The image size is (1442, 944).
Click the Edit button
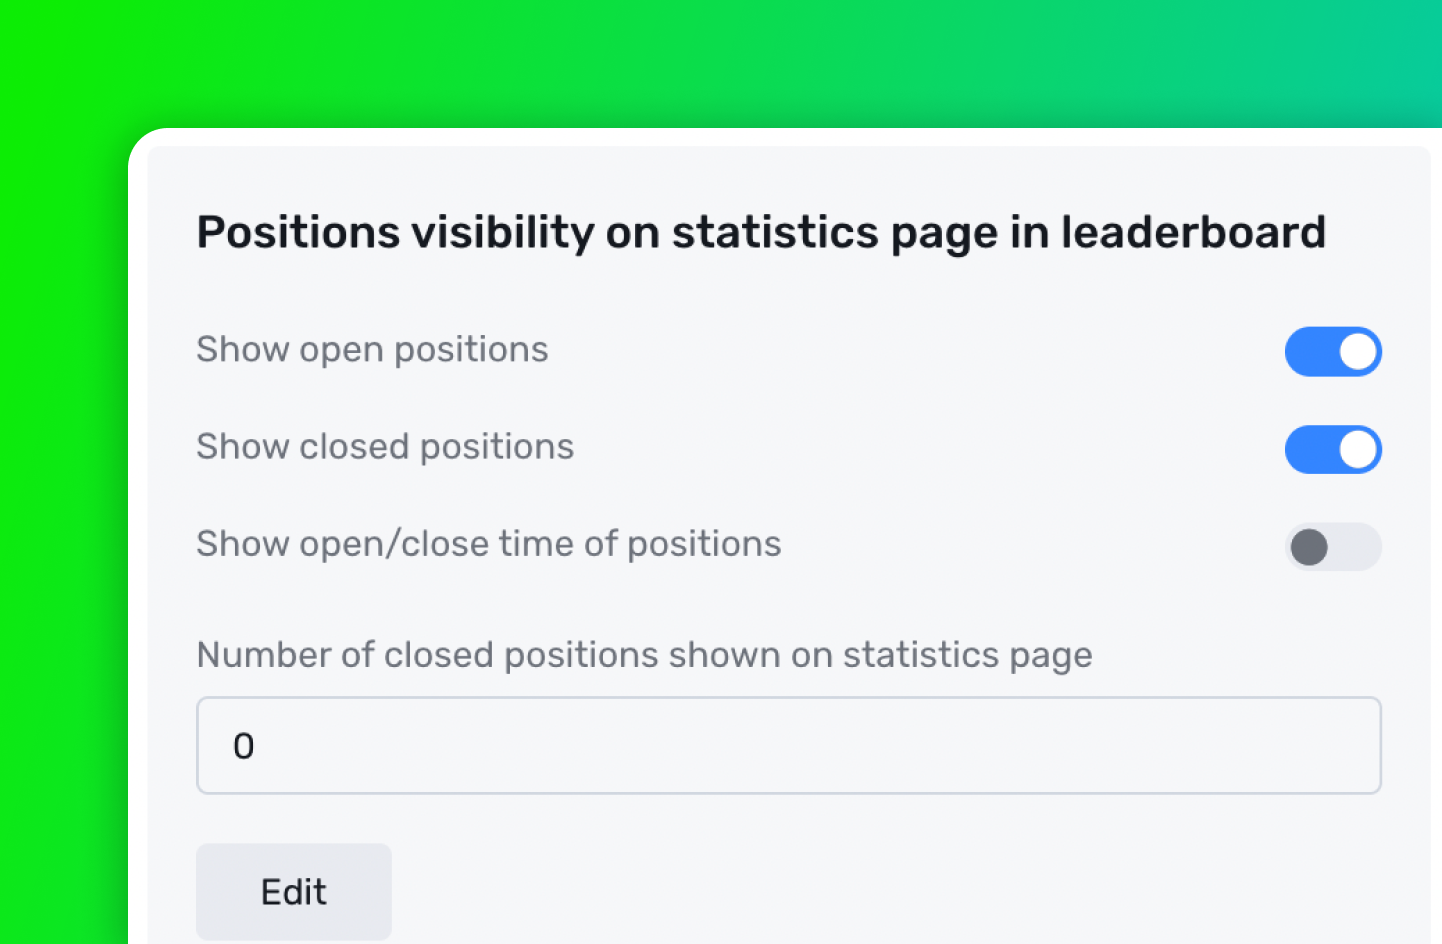(293, 891)
